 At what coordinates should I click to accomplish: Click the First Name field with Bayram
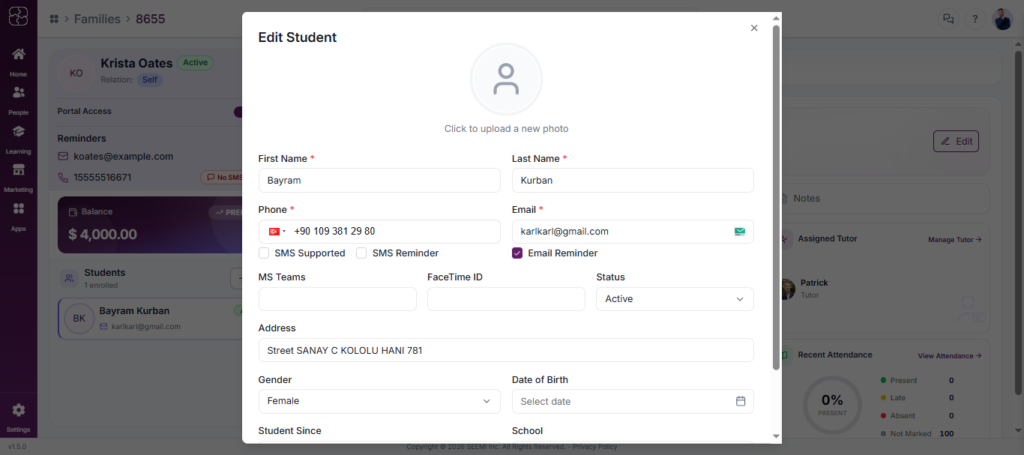click(379, 180)
